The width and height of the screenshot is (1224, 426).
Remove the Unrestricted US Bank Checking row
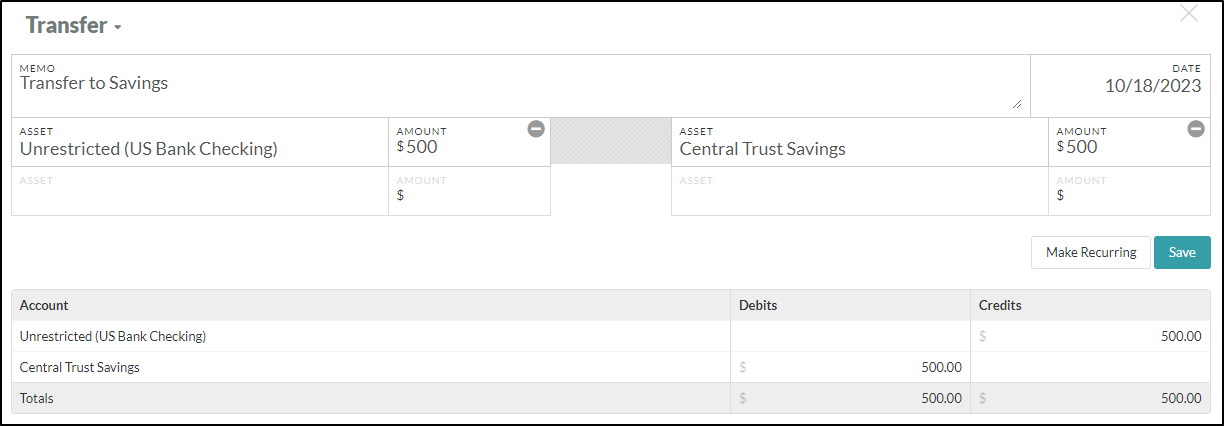click(x=536, y=128)
